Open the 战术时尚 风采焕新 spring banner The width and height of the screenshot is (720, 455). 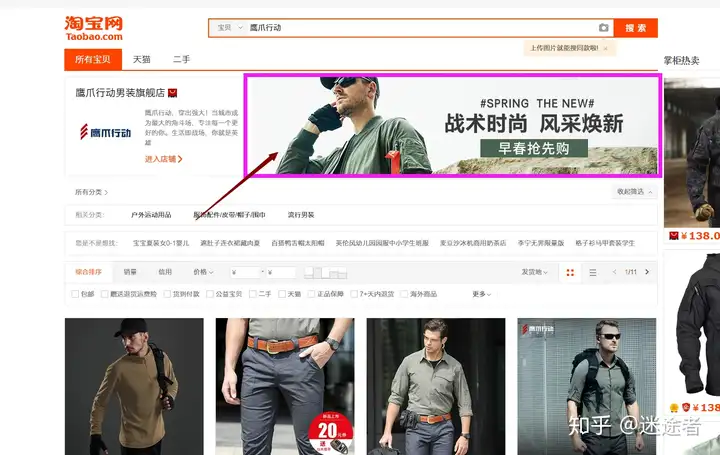[453, 125]
